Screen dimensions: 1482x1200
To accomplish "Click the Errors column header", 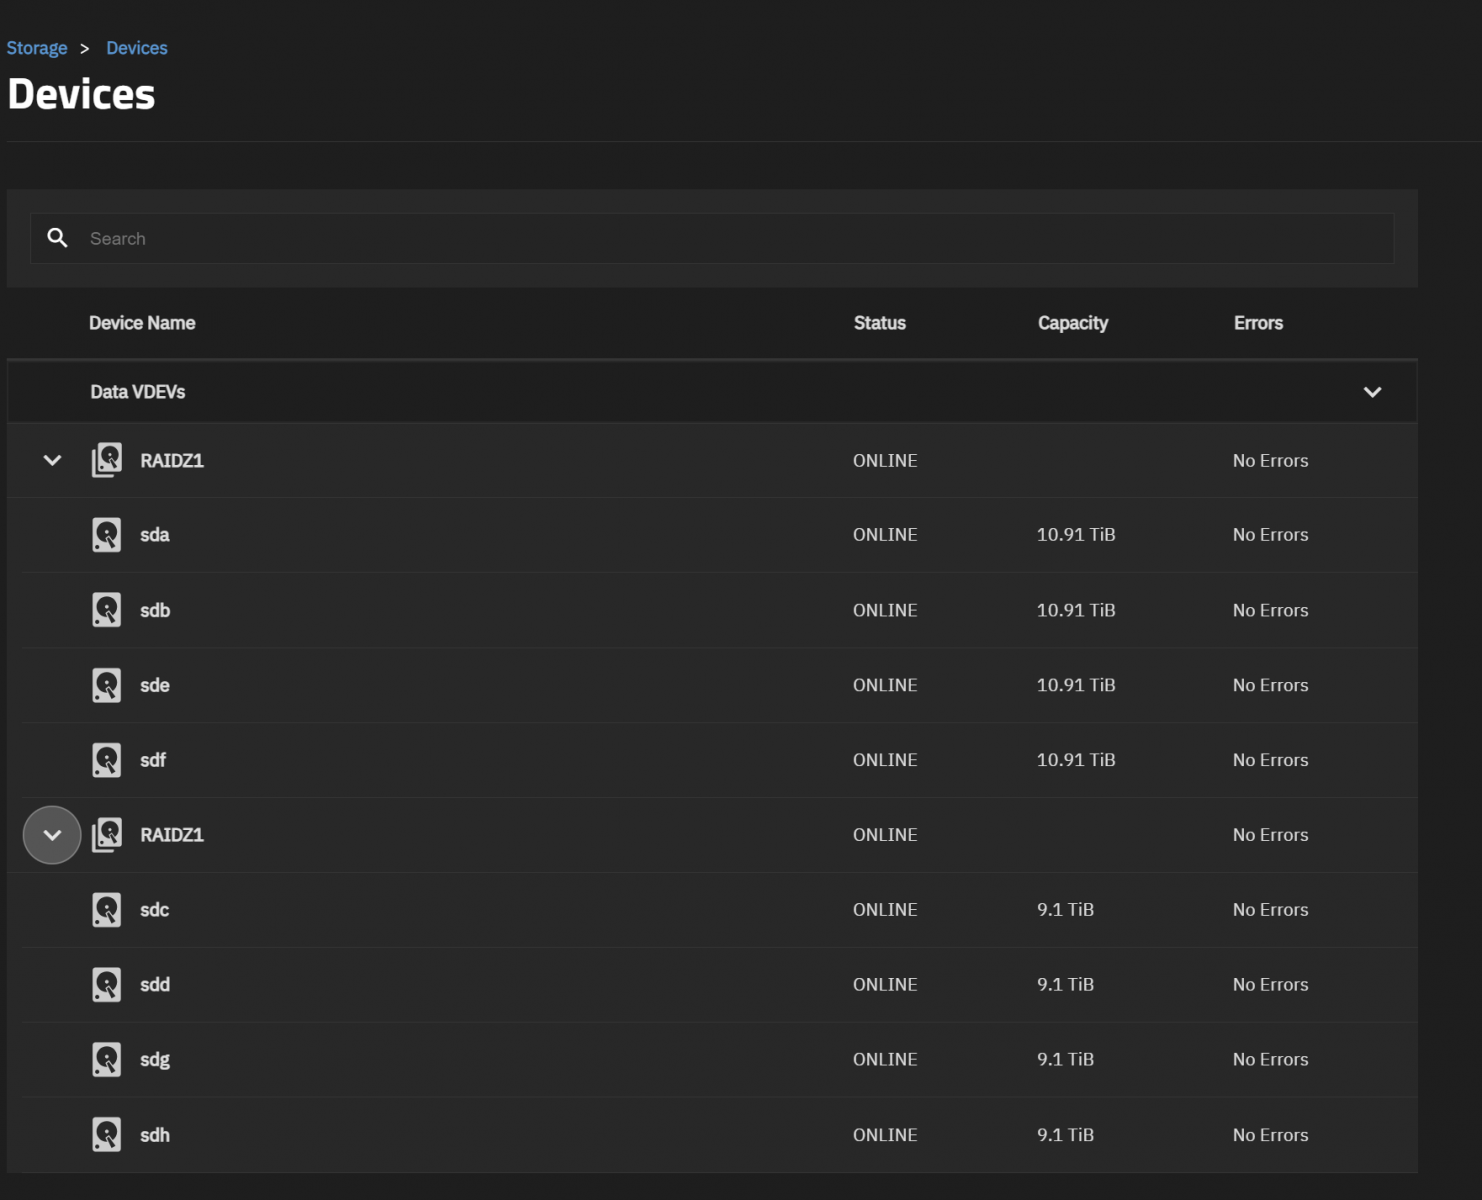I will click(x=1258, y=323).
